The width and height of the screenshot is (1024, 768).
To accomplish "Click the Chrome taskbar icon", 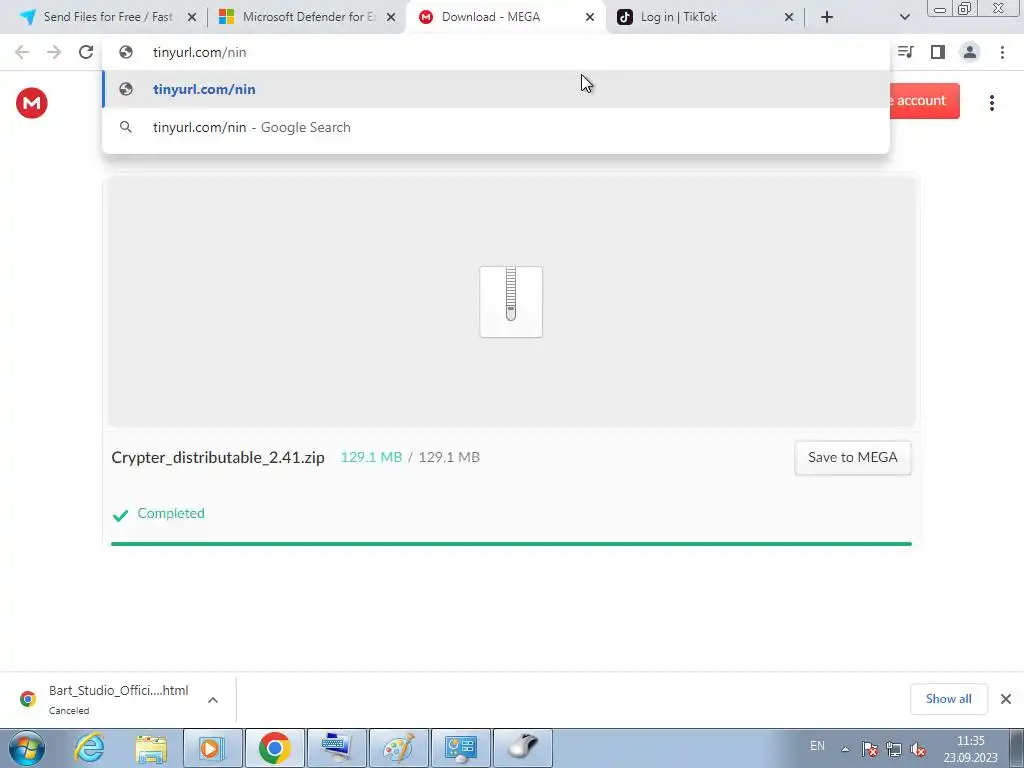I will [x=274, y=748].
